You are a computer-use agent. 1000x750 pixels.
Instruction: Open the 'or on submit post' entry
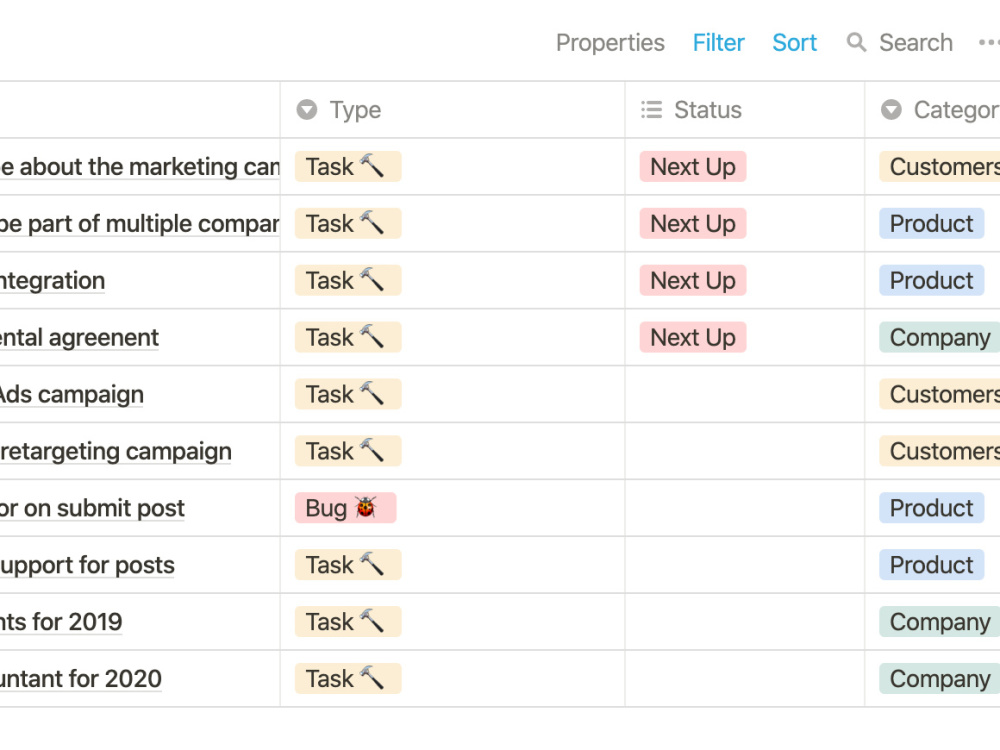tap(92, 508)
